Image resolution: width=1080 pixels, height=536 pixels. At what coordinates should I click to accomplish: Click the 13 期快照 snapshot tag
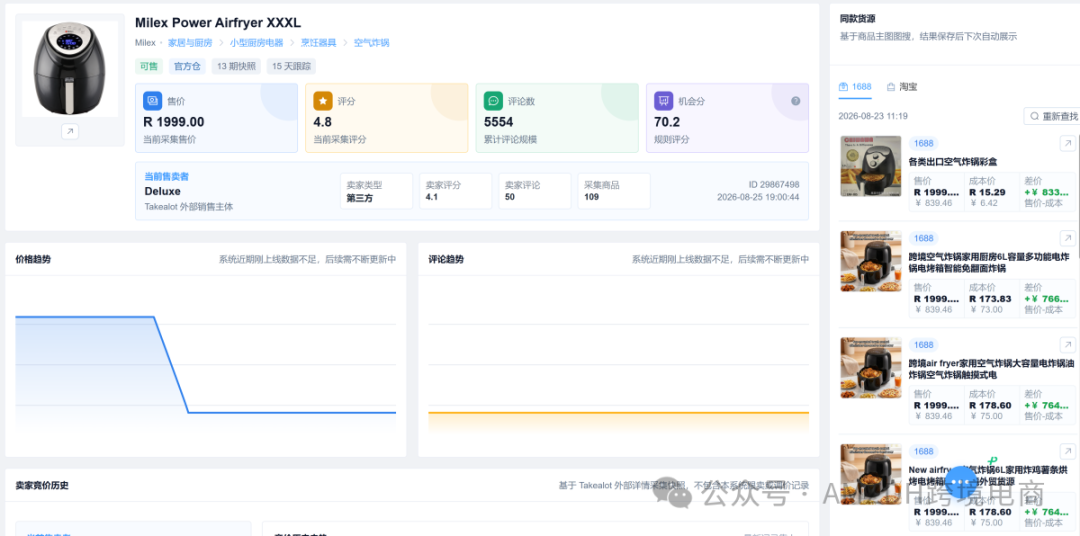click(x=236, y=67)
